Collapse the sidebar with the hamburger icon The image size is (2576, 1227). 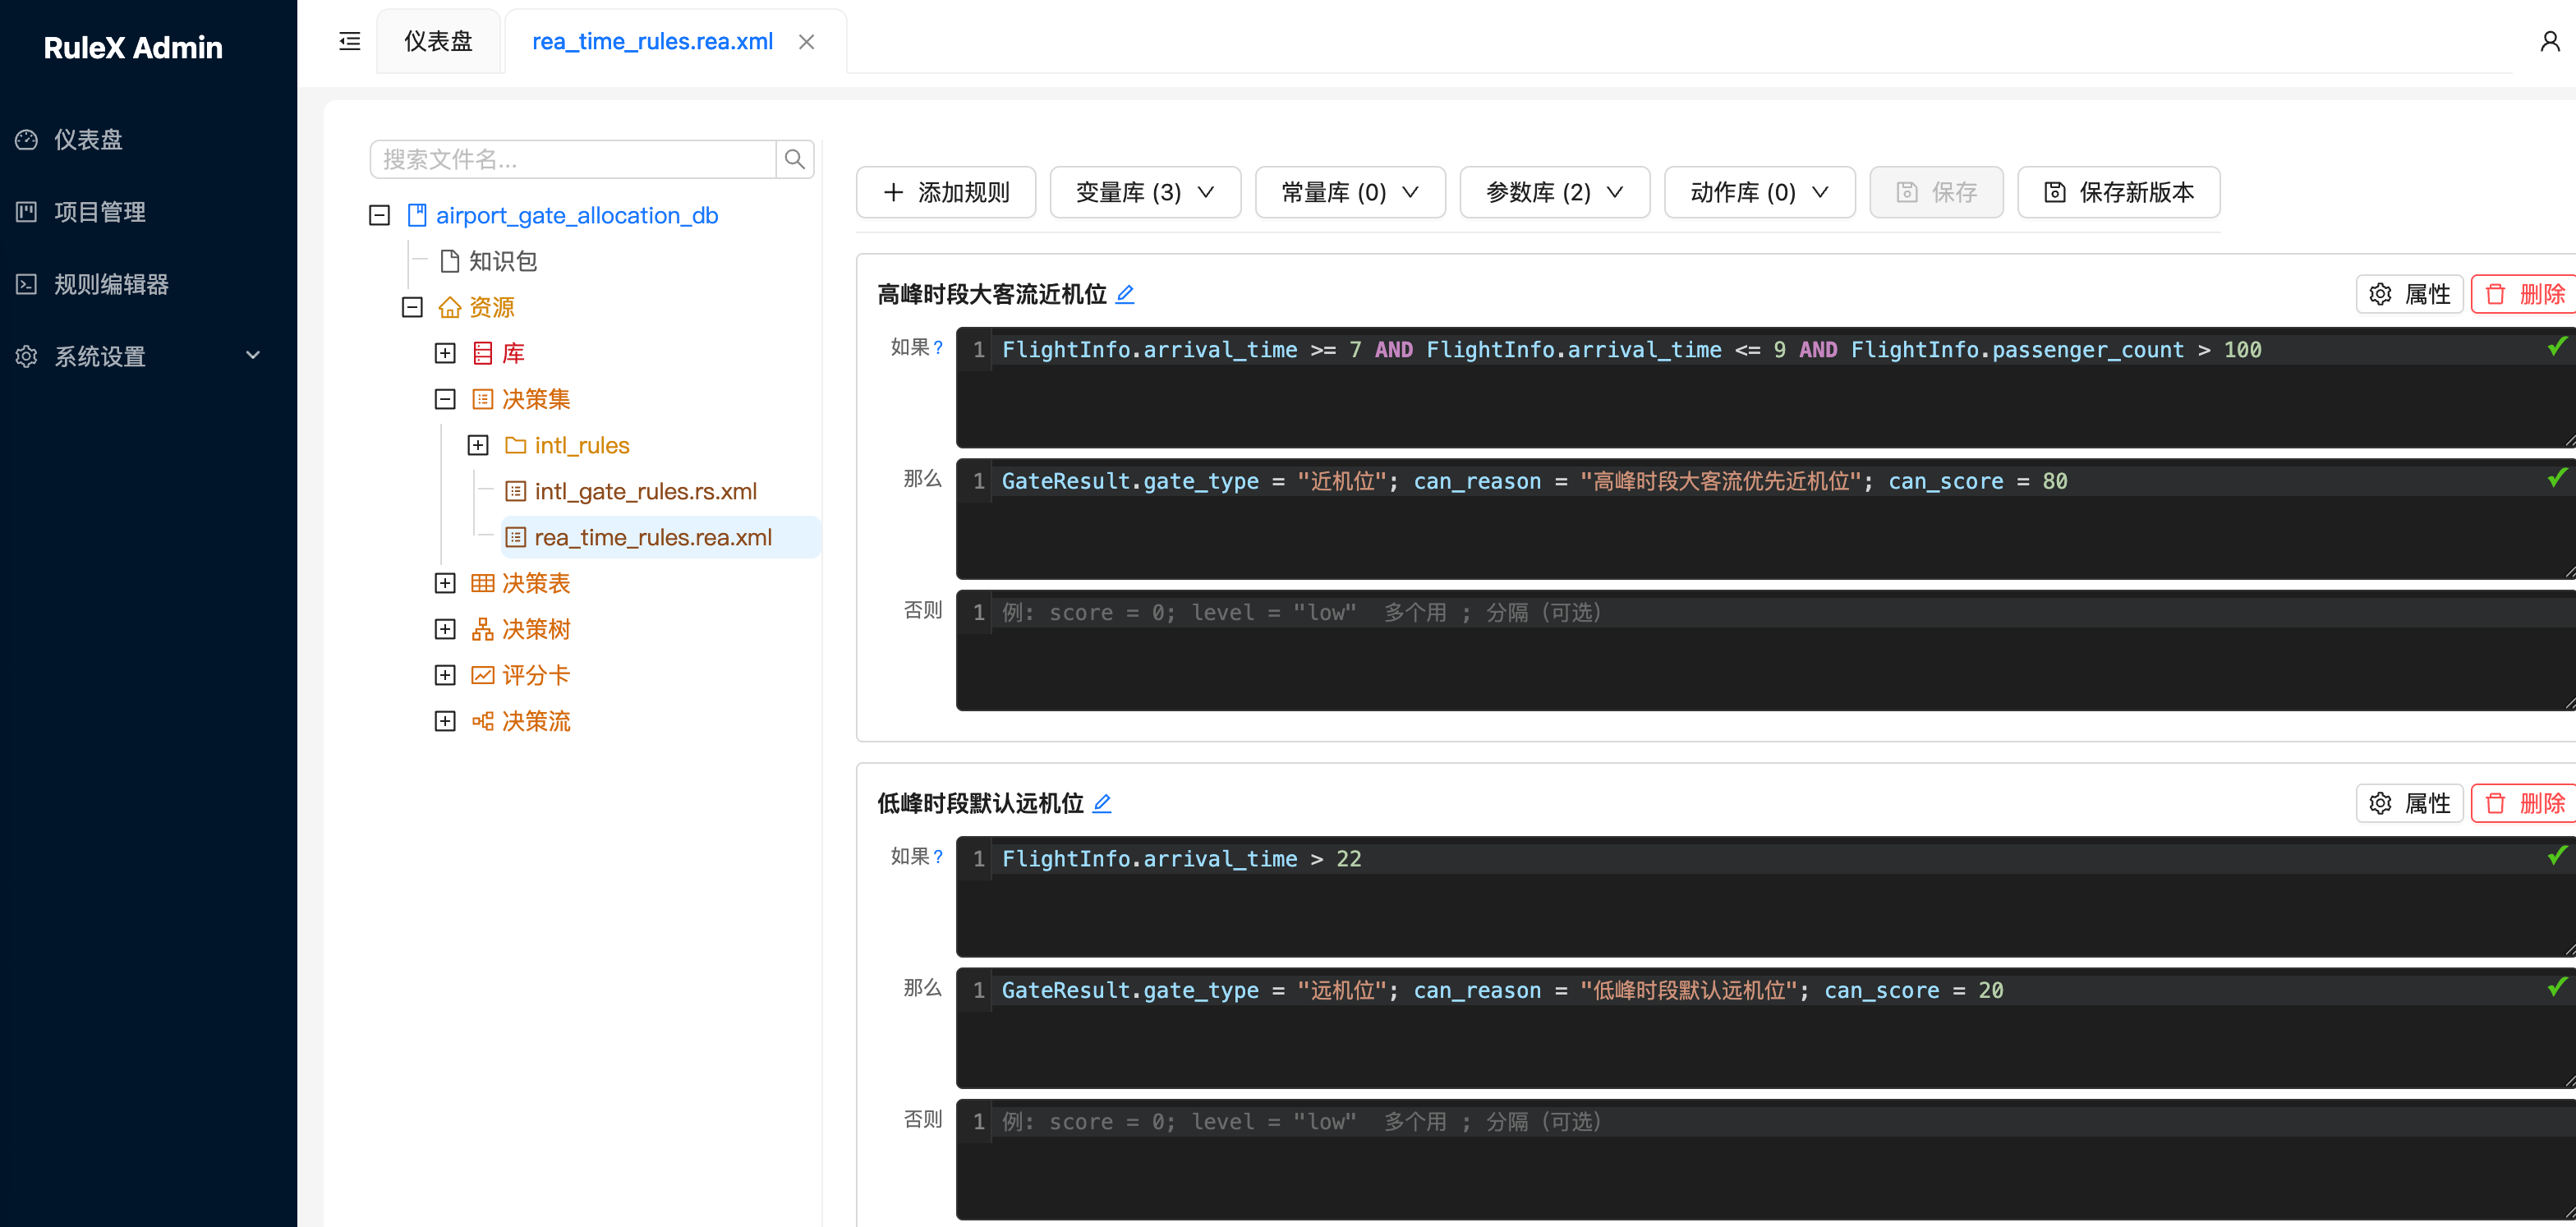349,41
